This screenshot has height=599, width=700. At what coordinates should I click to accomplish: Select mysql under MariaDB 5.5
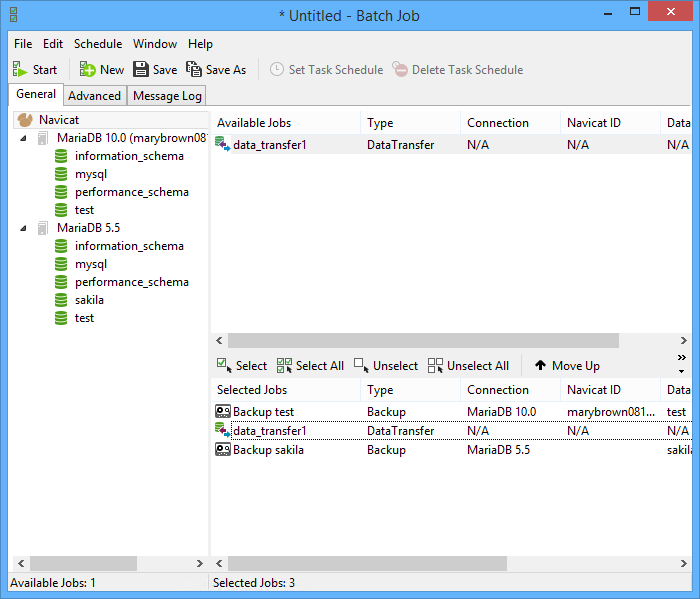(91, 264)
